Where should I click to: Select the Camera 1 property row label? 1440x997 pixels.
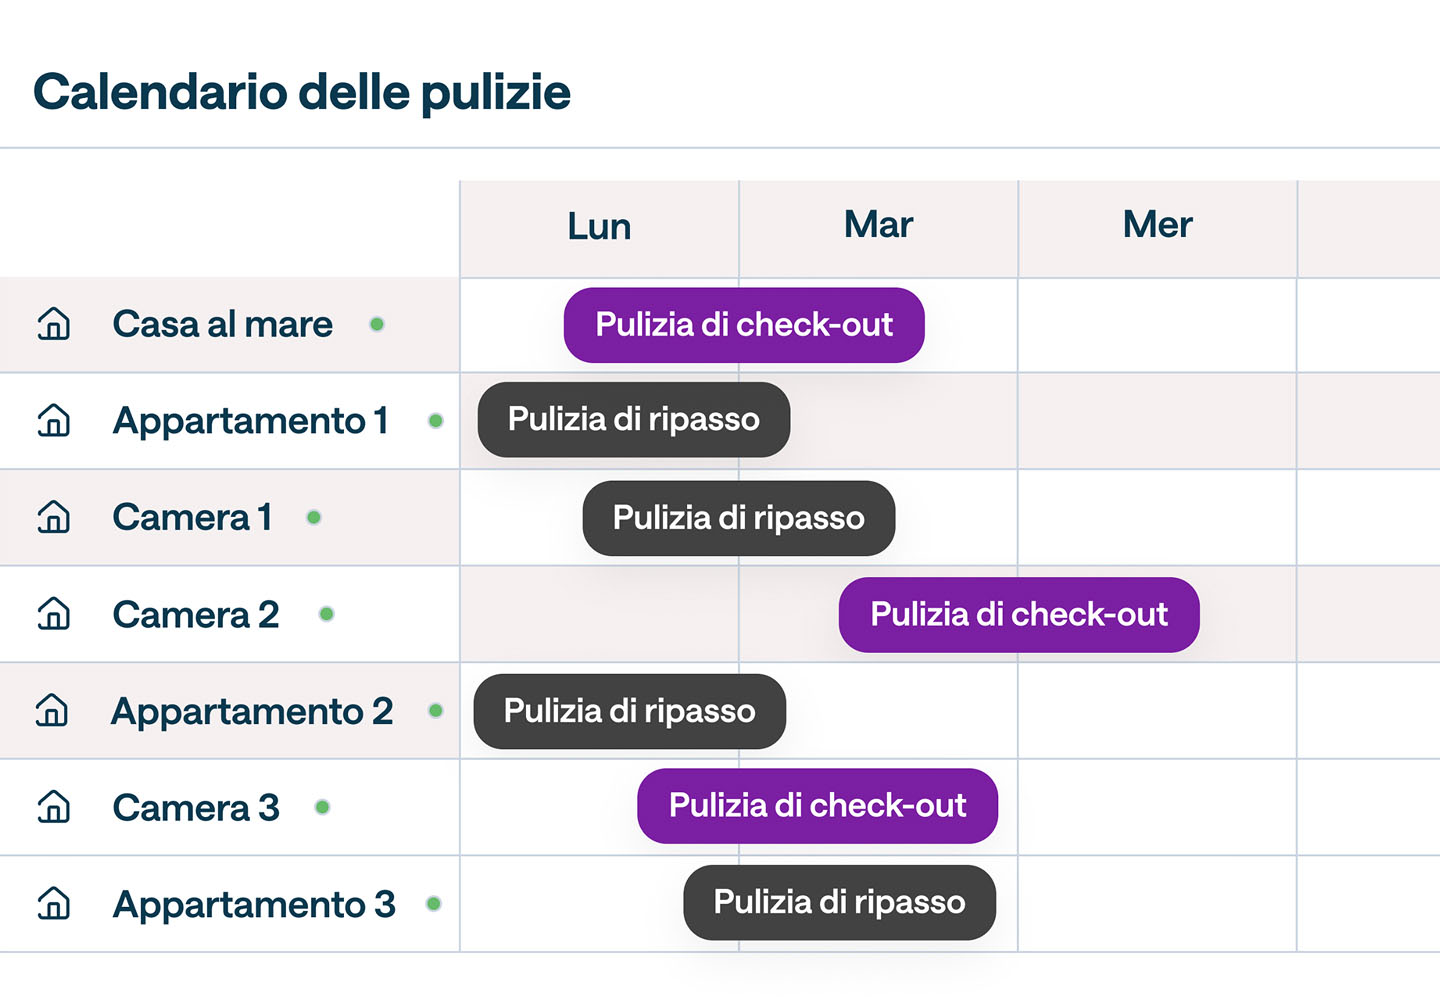click(x=192, y=517)
